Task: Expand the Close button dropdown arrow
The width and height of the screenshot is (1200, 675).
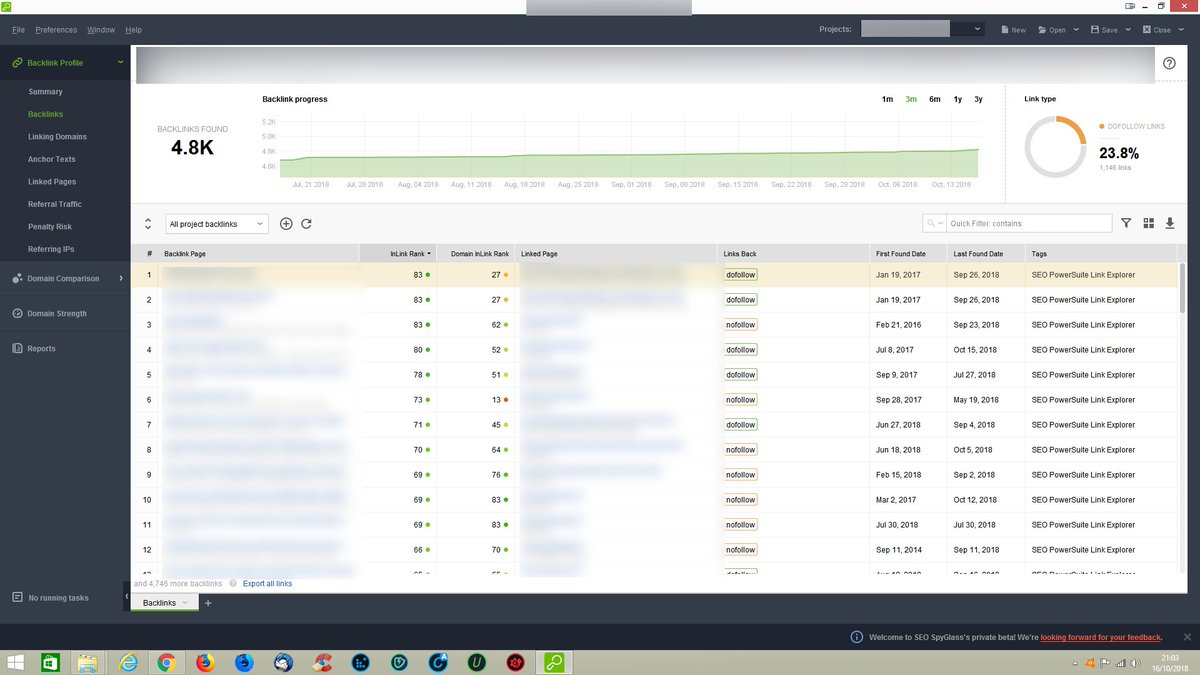Action: pos(1181,30)
